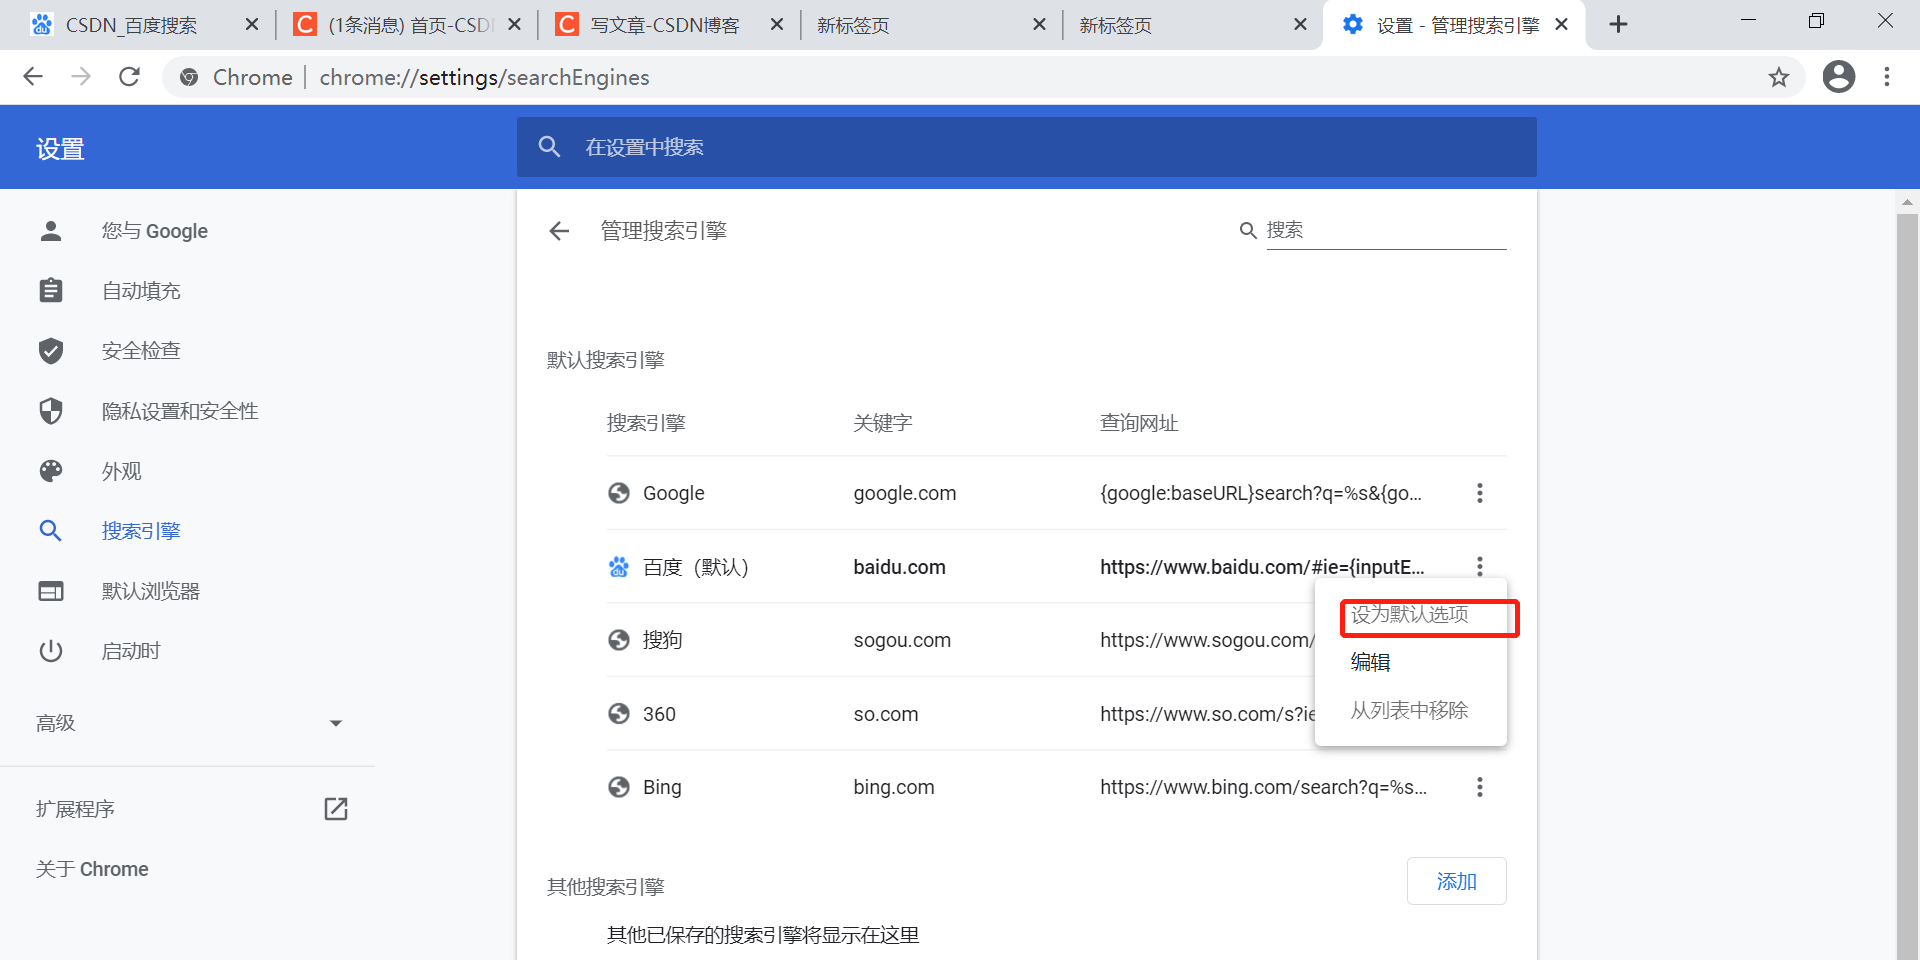This screenshot has width=1920, height=960.
Task: Click the so.com keyword cell
Action: point(886,714)
